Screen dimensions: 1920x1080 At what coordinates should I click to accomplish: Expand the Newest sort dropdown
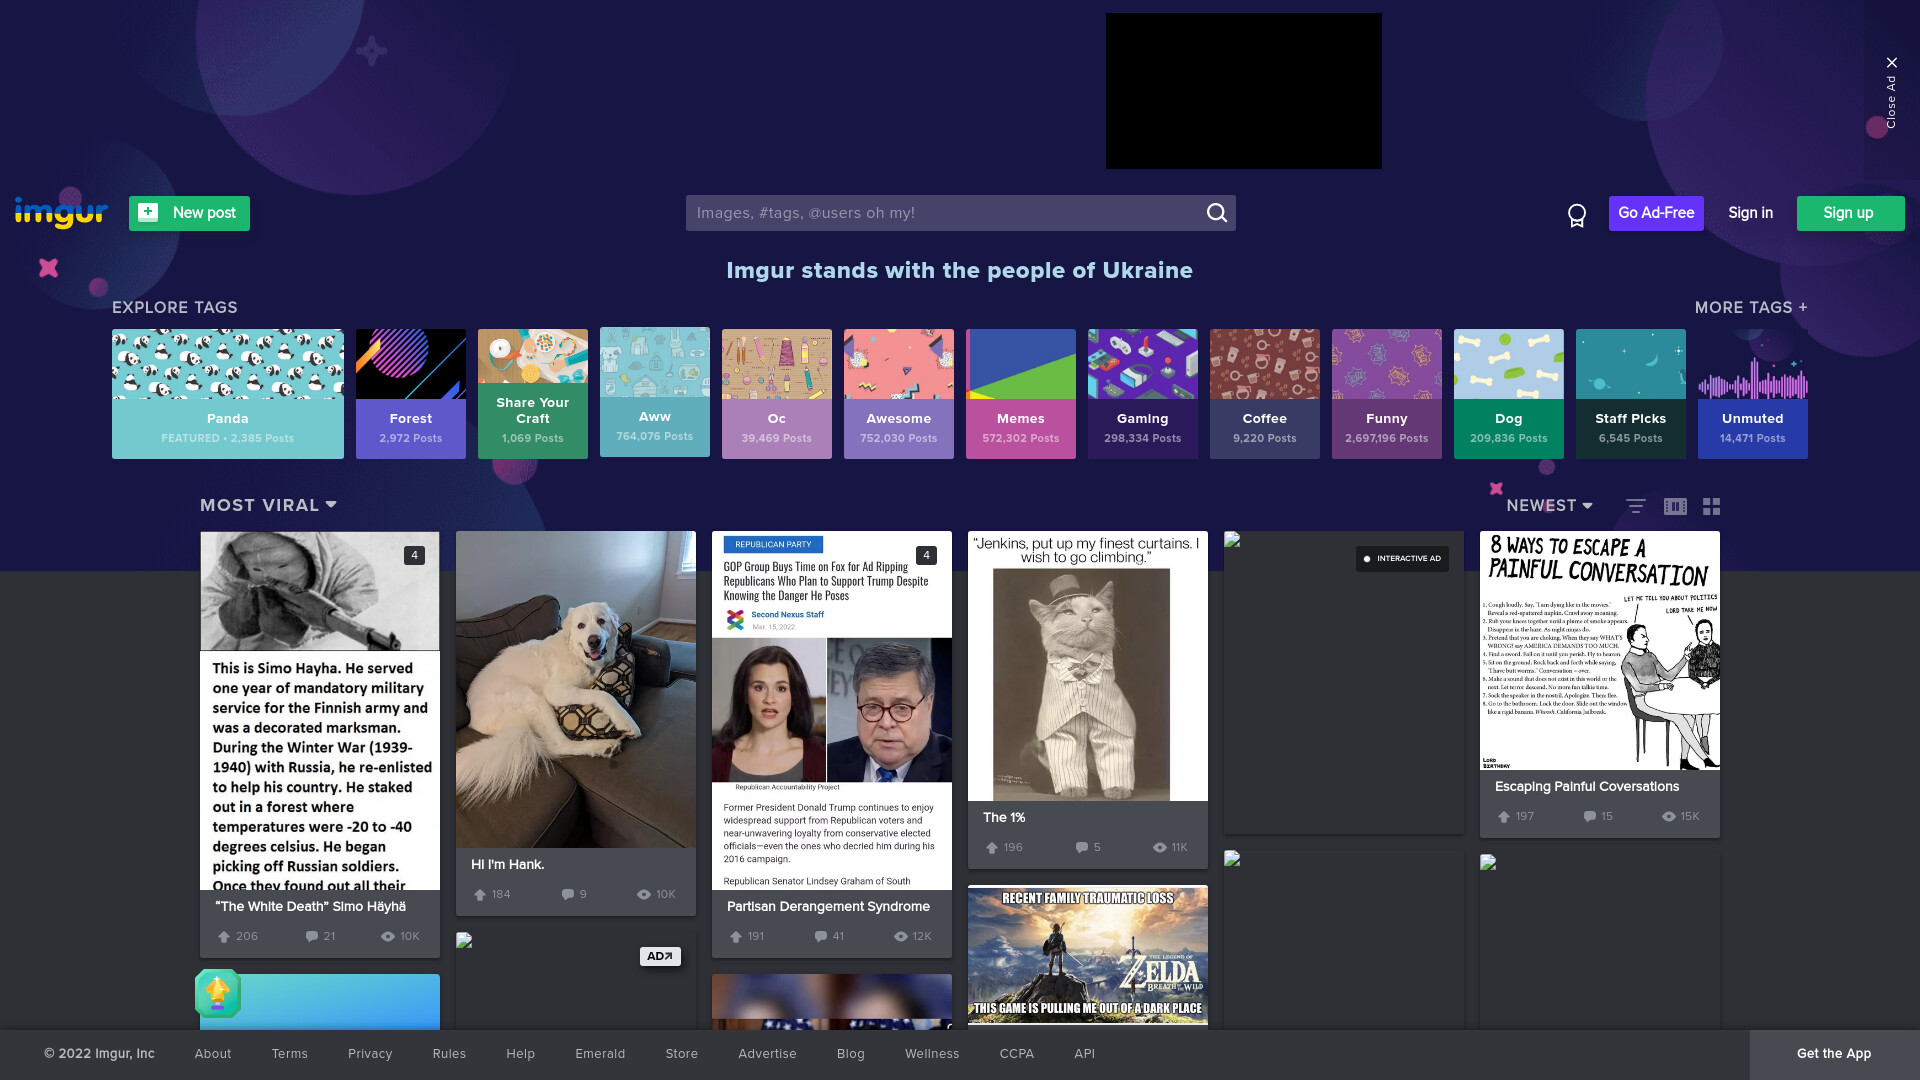[1549, 506]
